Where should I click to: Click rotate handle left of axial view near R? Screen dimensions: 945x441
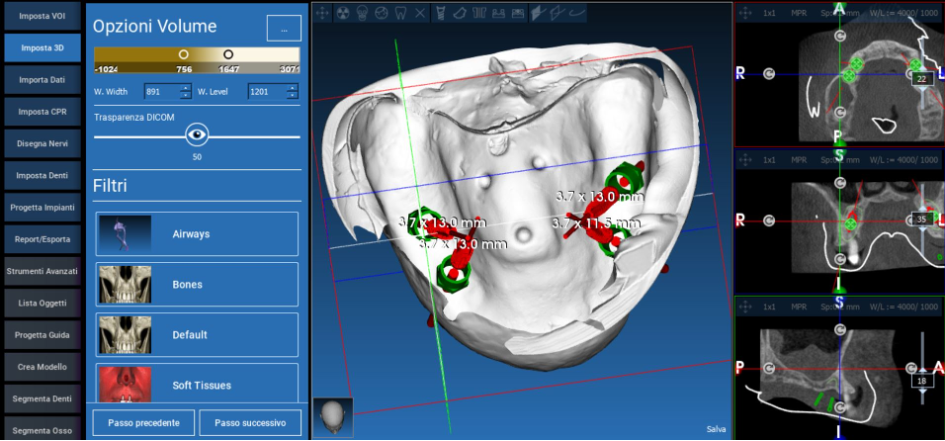tap(769, 74)
